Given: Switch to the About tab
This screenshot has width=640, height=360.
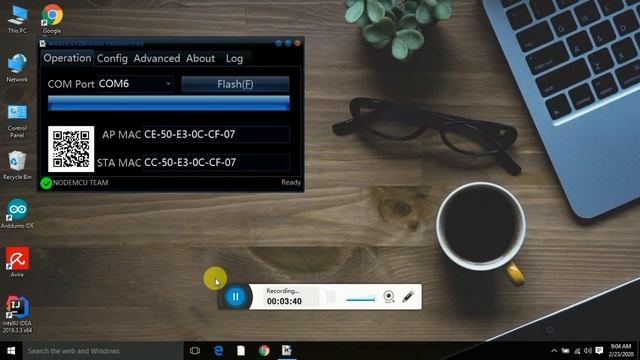Looking at the screenshot, I should click(200, 58).
